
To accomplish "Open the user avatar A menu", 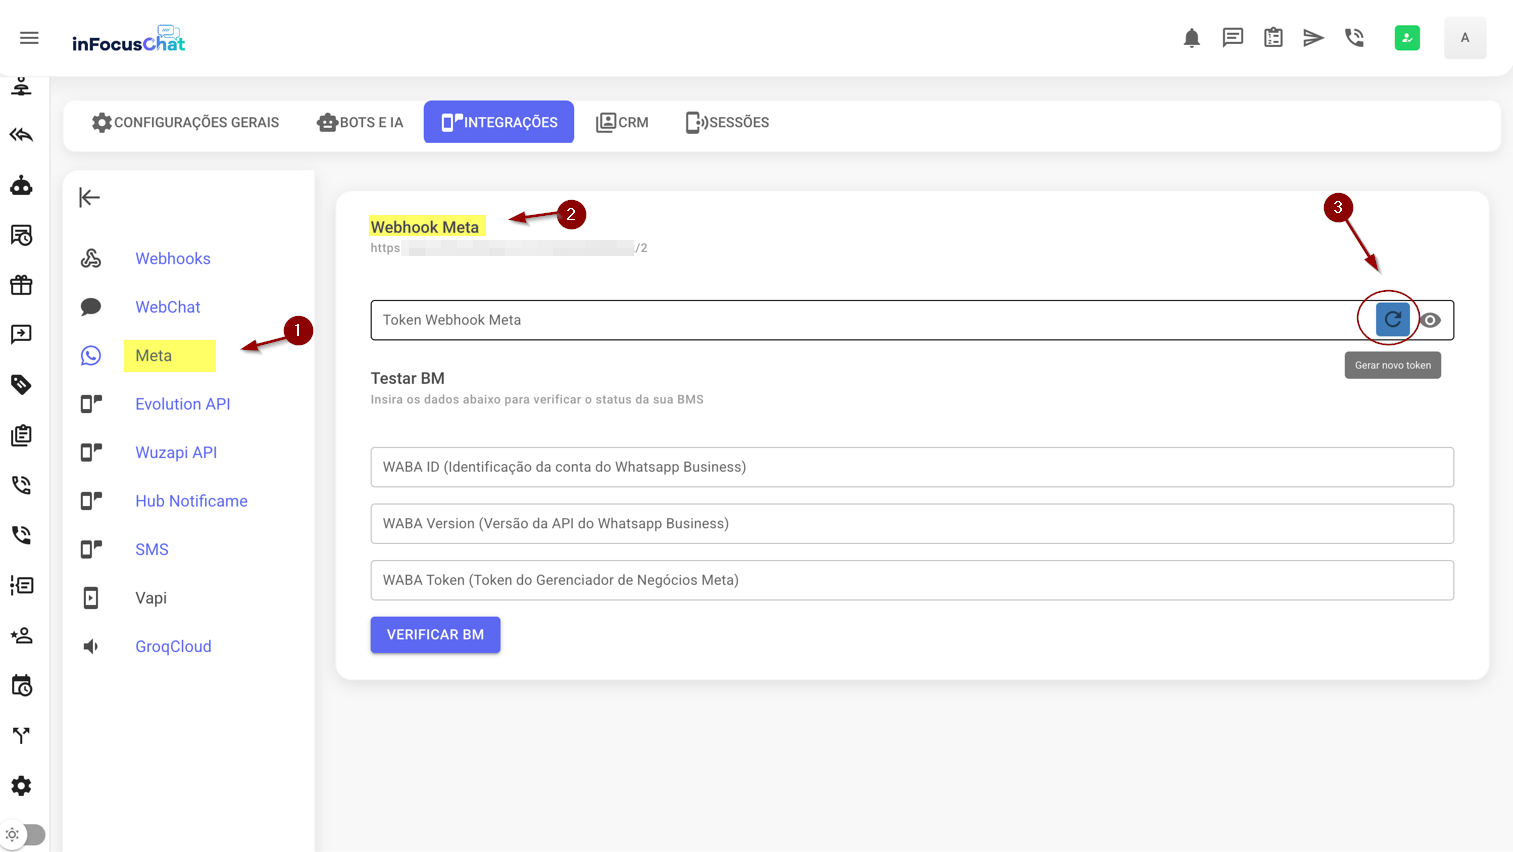I will tap(1464, 38).
